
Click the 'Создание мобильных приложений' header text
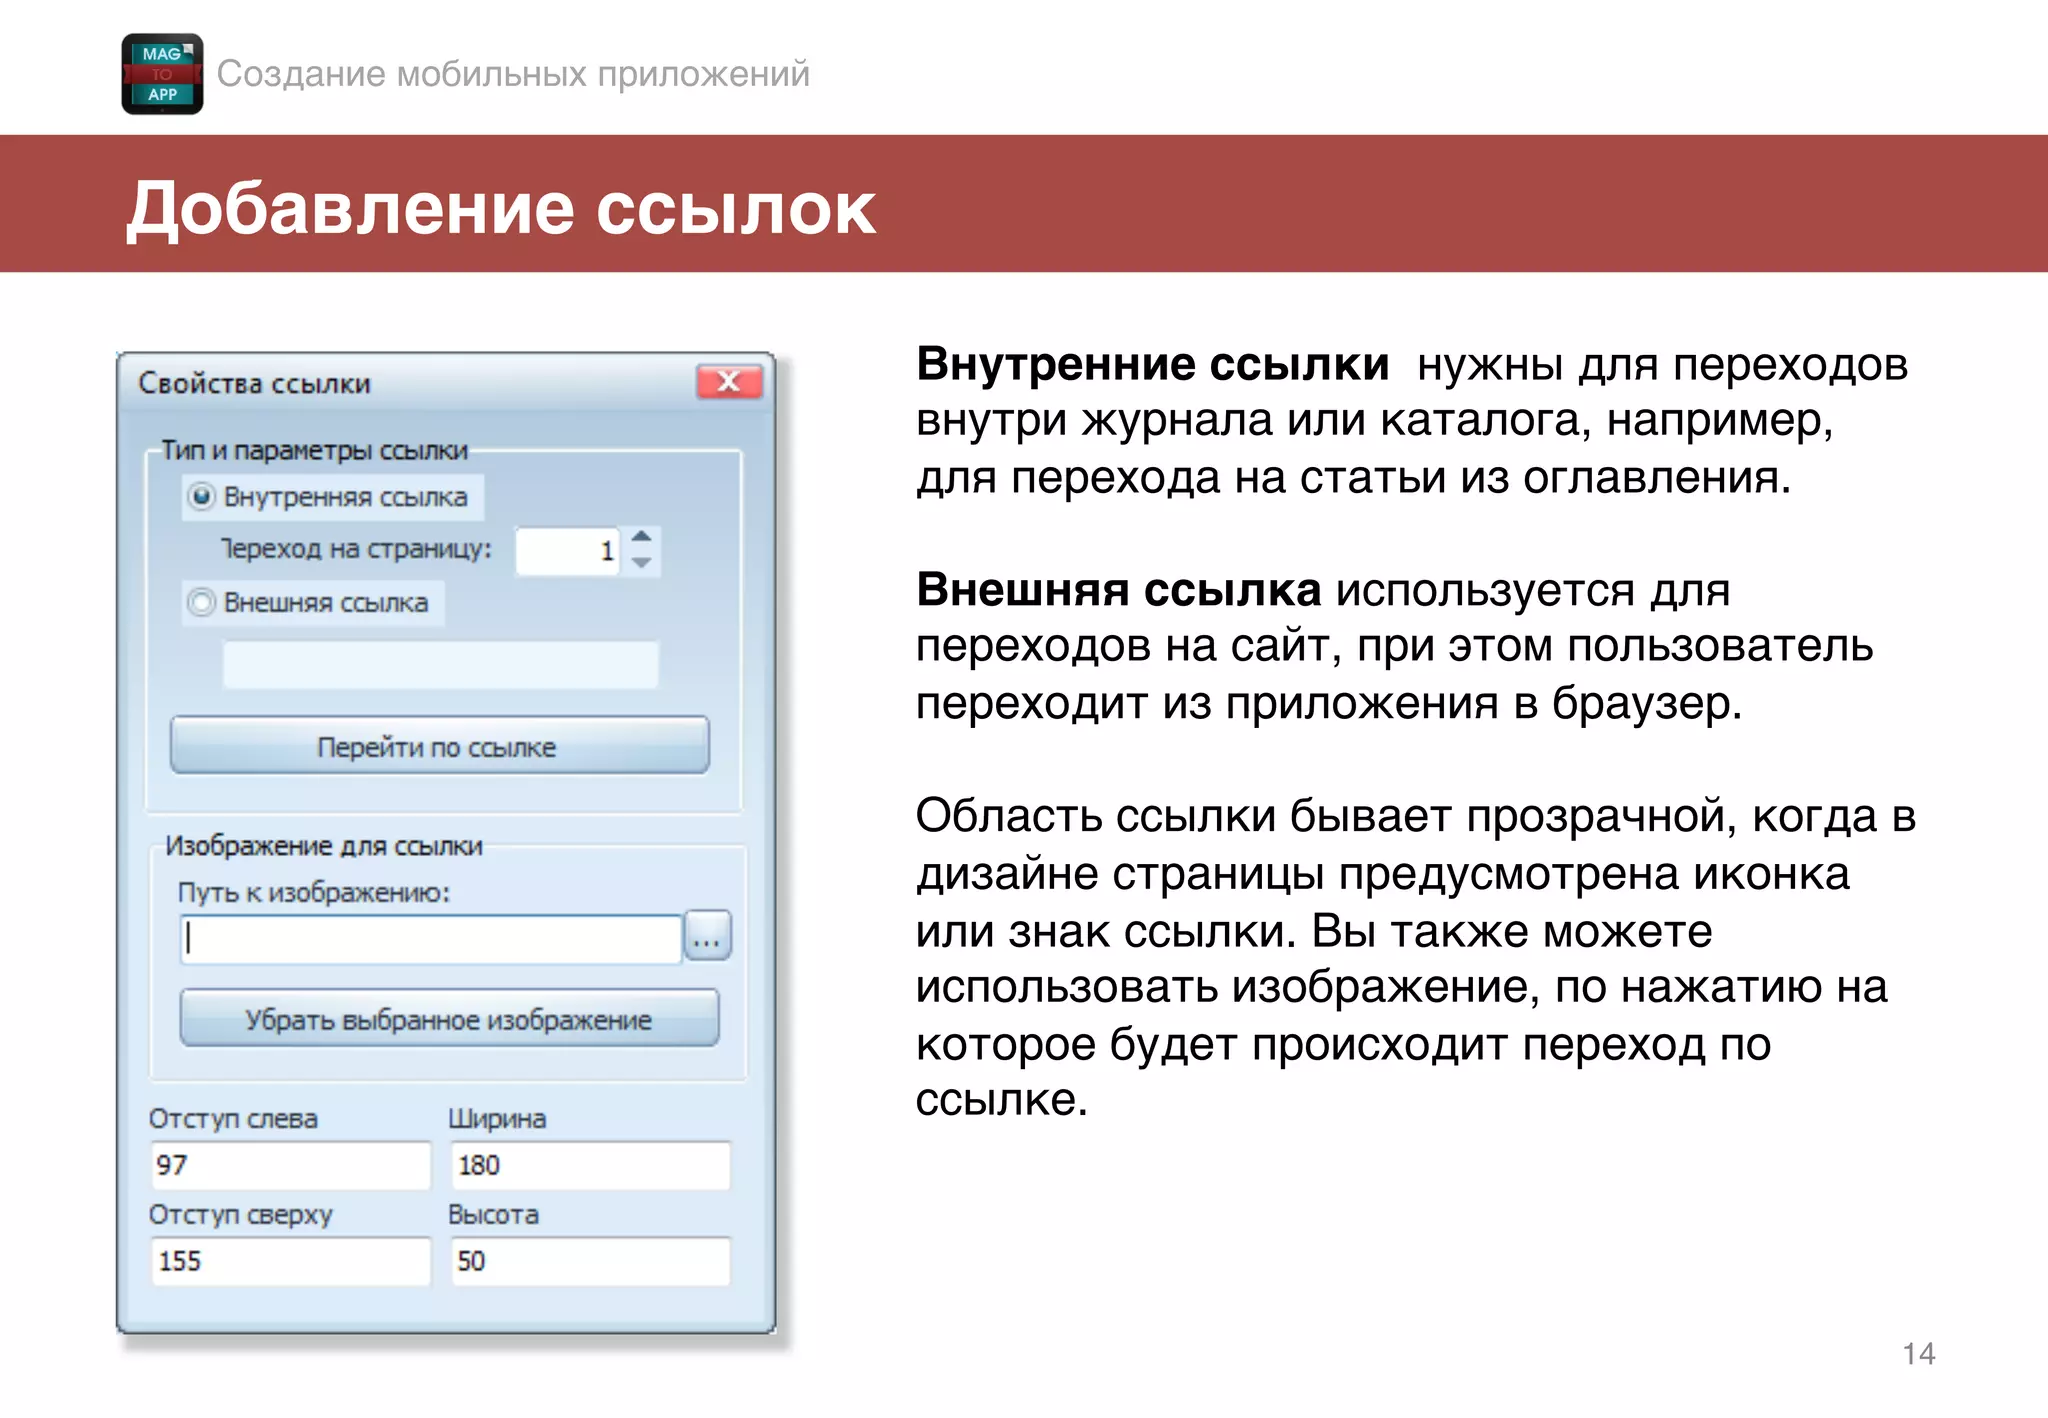click(x=513, y=74)
